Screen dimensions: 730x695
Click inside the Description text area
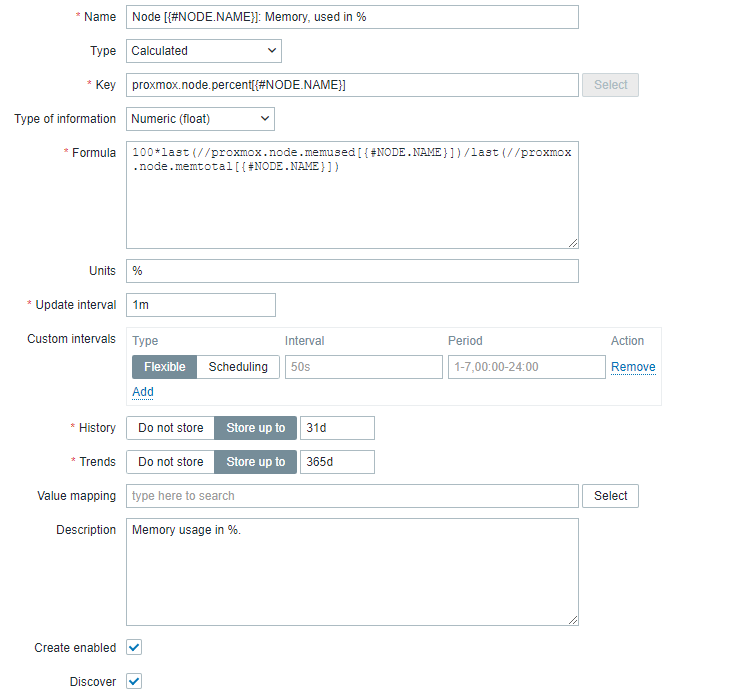coord(352,572)
